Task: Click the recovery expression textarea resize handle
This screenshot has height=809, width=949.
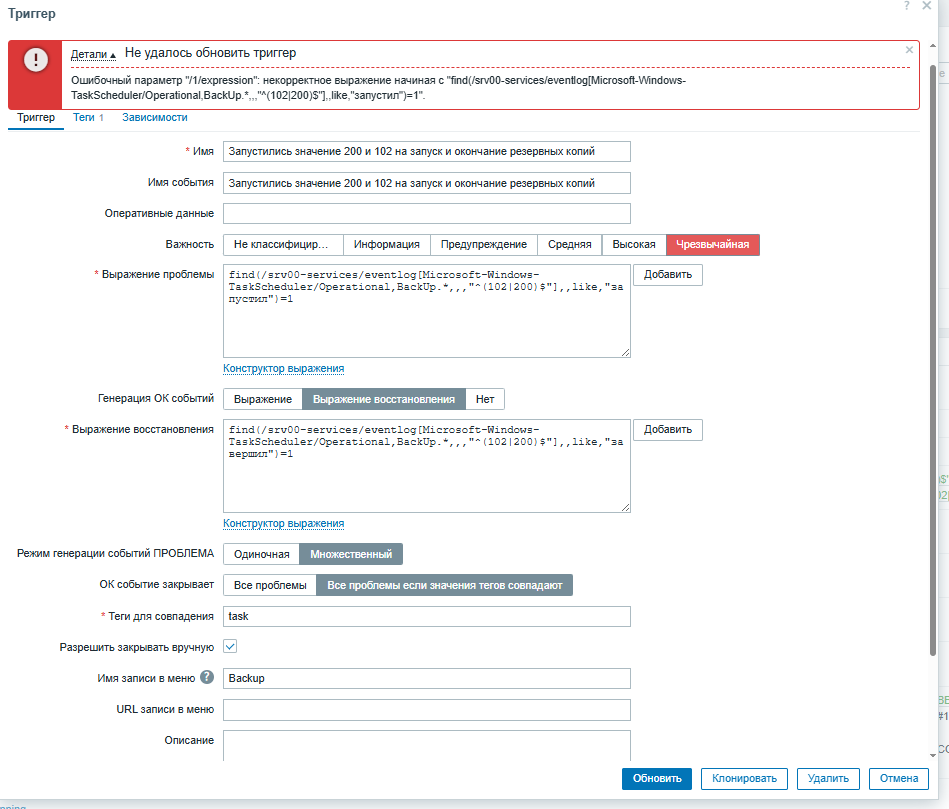Action: (x=625, y=507)
